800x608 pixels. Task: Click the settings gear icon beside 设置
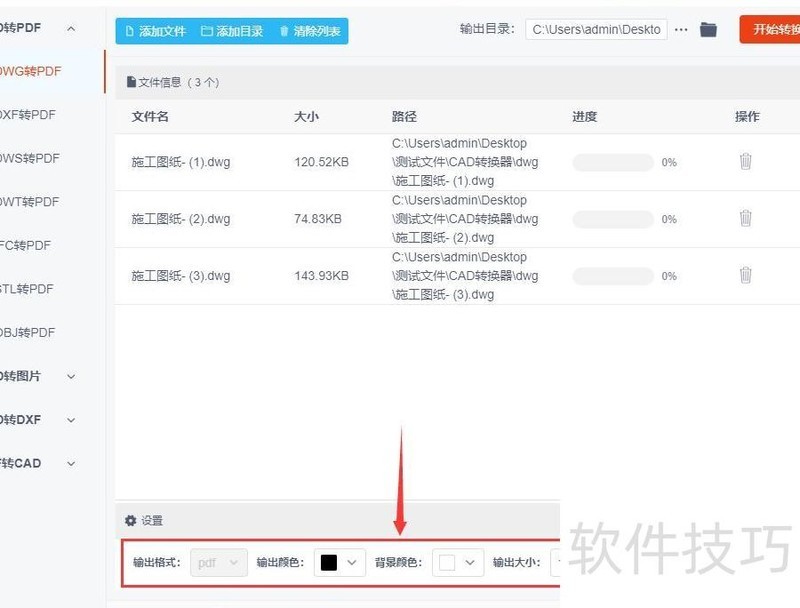tap(130, 520)
